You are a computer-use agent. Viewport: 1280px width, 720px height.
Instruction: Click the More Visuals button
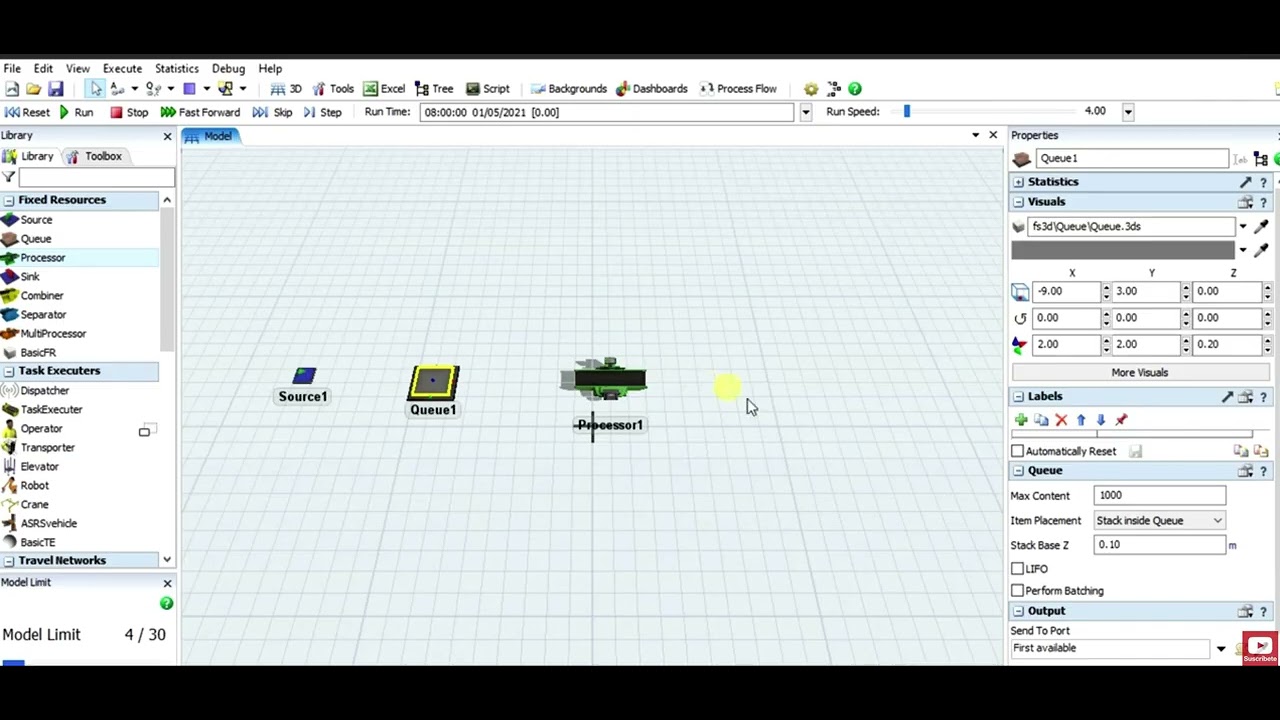tap(1139, 373)
